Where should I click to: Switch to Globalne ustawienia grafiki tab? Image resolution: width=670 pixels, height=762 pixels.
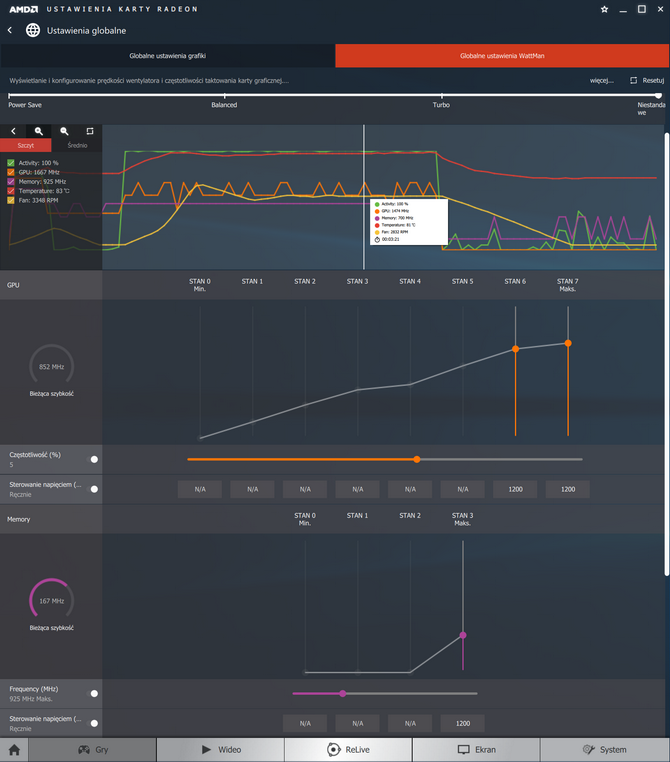click(x=168, y=56)
